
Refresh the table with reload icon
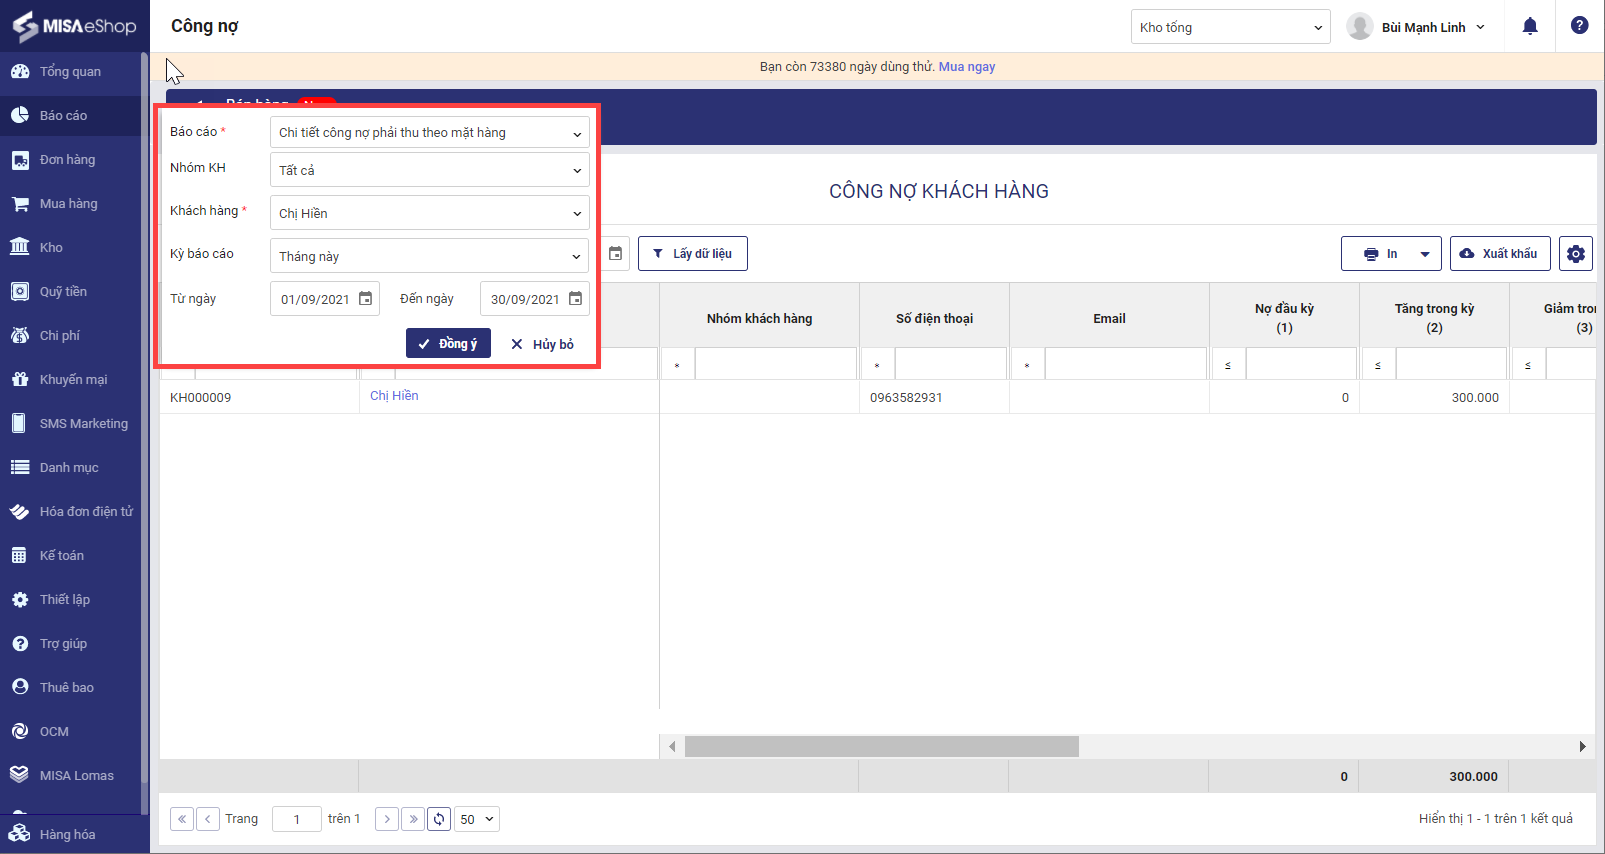coord(439,819)
